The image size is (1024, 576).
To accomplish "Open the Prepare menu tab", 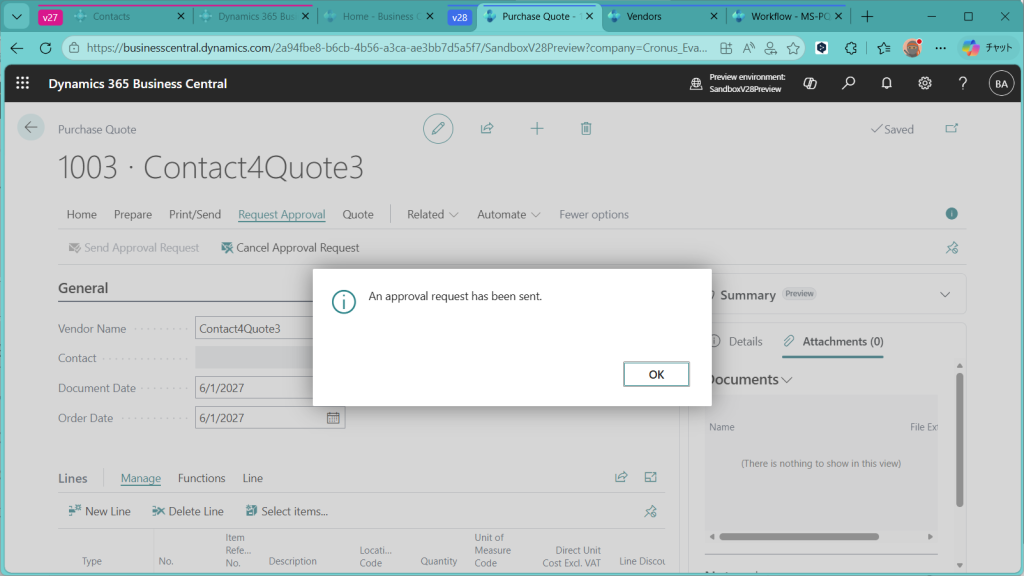I will pyautogui.click(x=133, y=214).
